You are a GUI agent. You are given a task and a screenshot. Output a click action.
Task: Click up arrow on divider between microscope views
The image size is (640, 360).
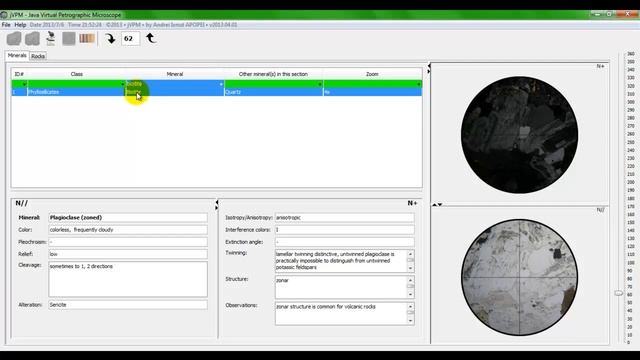(435, 204)
